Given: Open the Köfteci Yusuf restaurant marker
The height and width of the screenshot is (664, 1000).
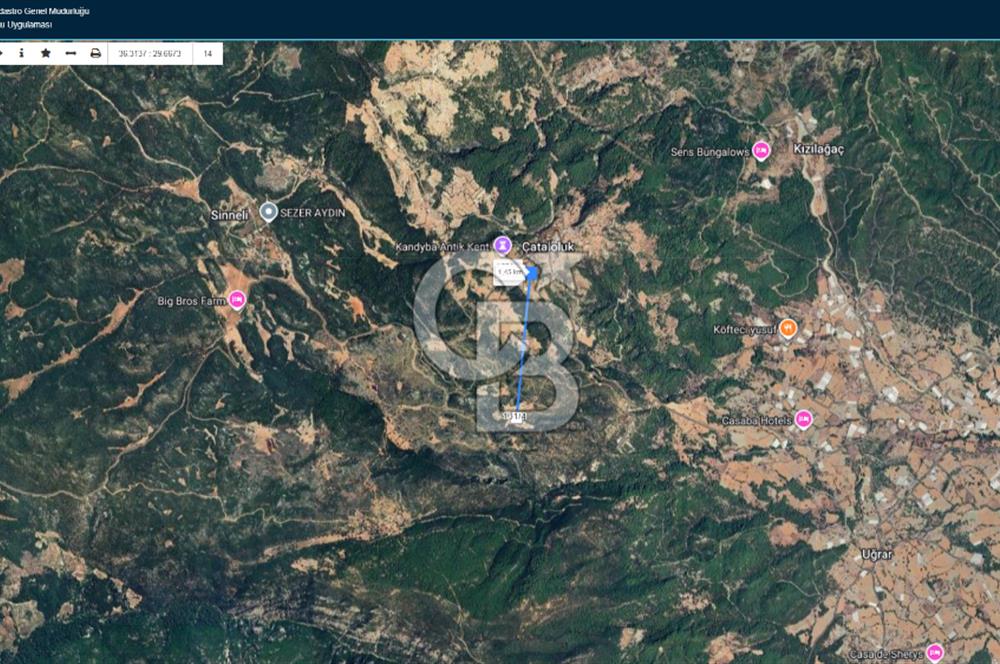Looking at the screenshot, I should (x=788, y=326).
